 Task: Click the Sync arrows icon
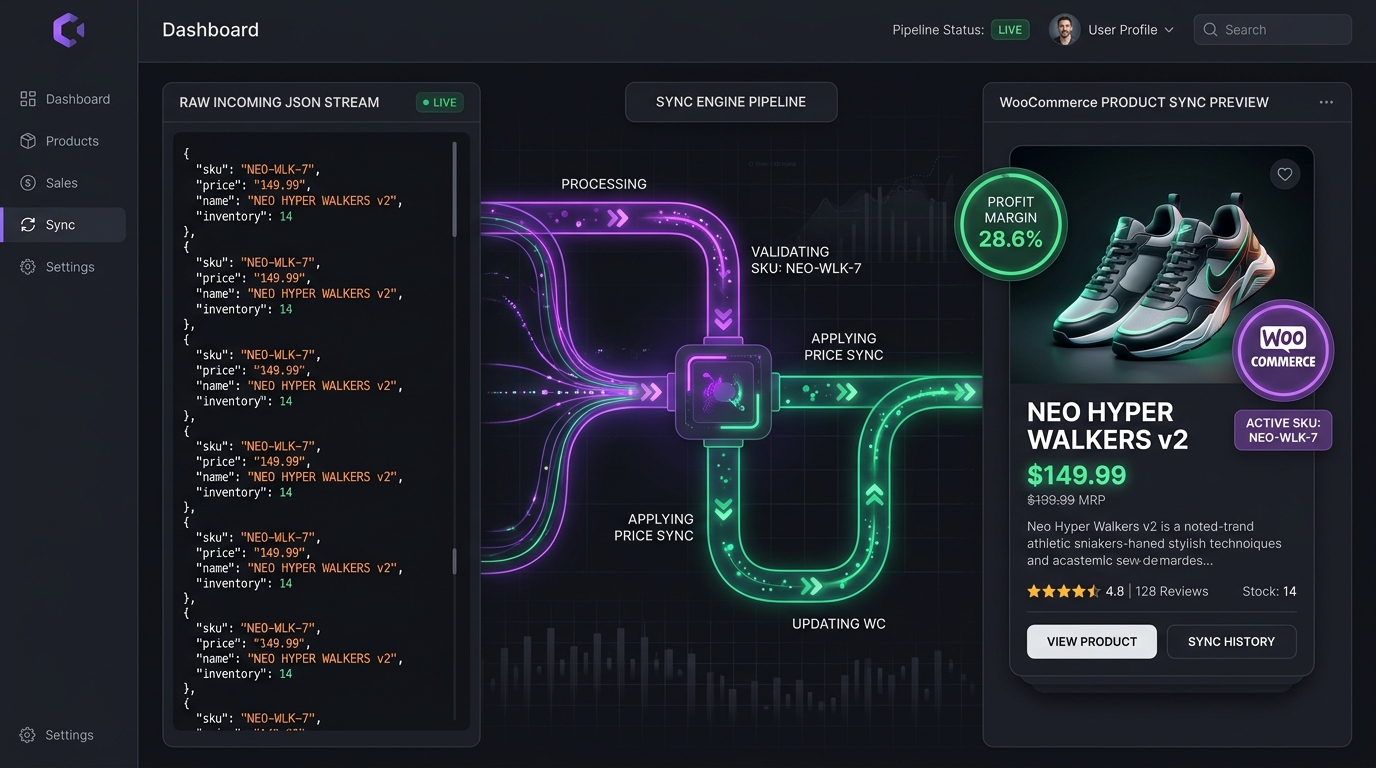point(28,225)
